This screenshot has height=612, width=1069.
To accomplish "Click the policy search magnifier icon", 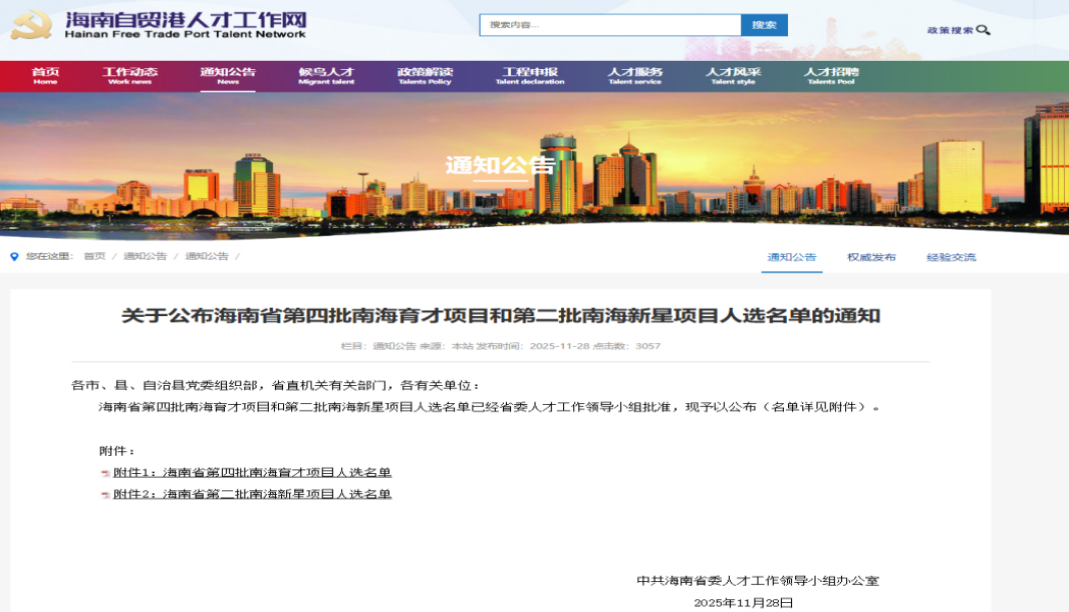I will [984, 30].
